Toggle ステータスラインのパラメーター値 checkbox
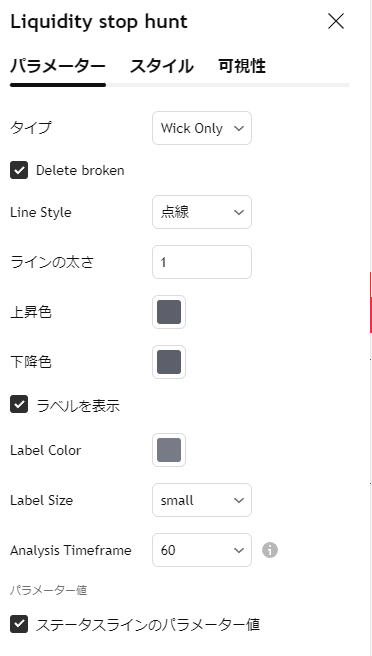372x656 pixels. [x=19, y=624]
